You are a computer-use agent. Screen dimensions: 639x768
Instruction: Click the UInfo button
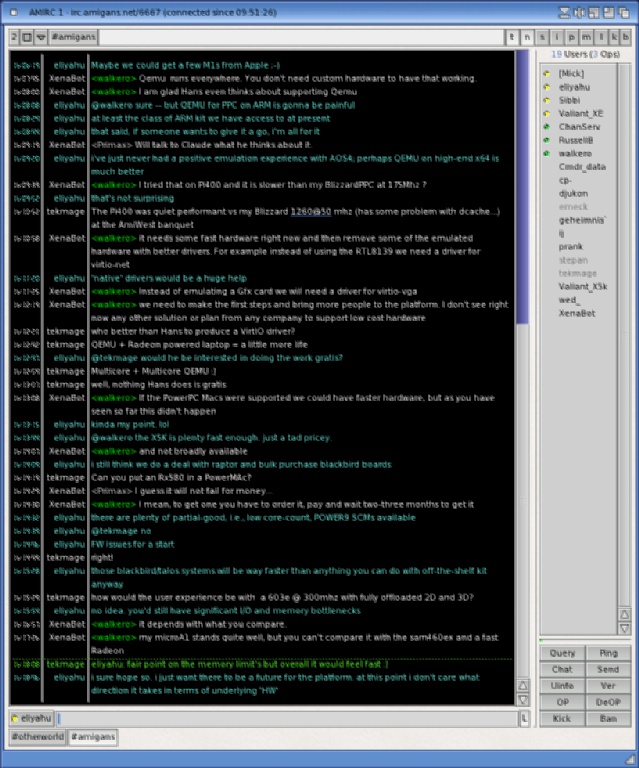[562, 686]
